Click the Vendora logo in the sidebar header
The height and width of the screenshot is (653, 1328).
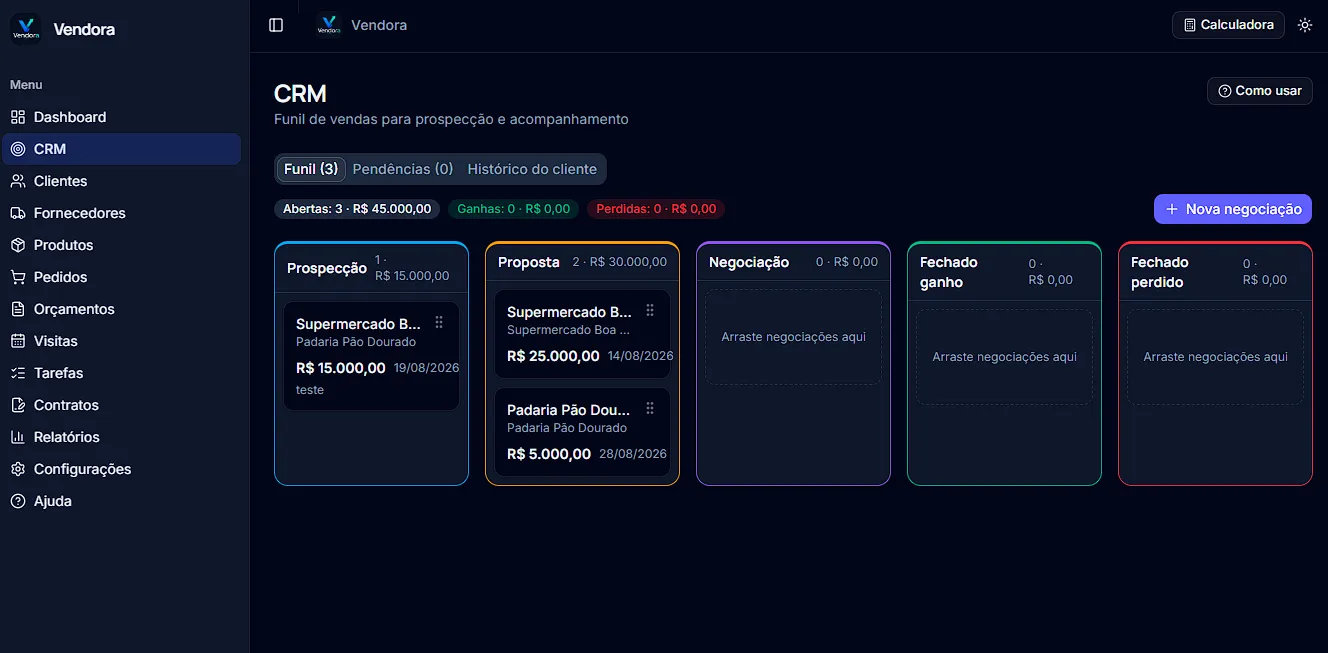click(26, 29)
